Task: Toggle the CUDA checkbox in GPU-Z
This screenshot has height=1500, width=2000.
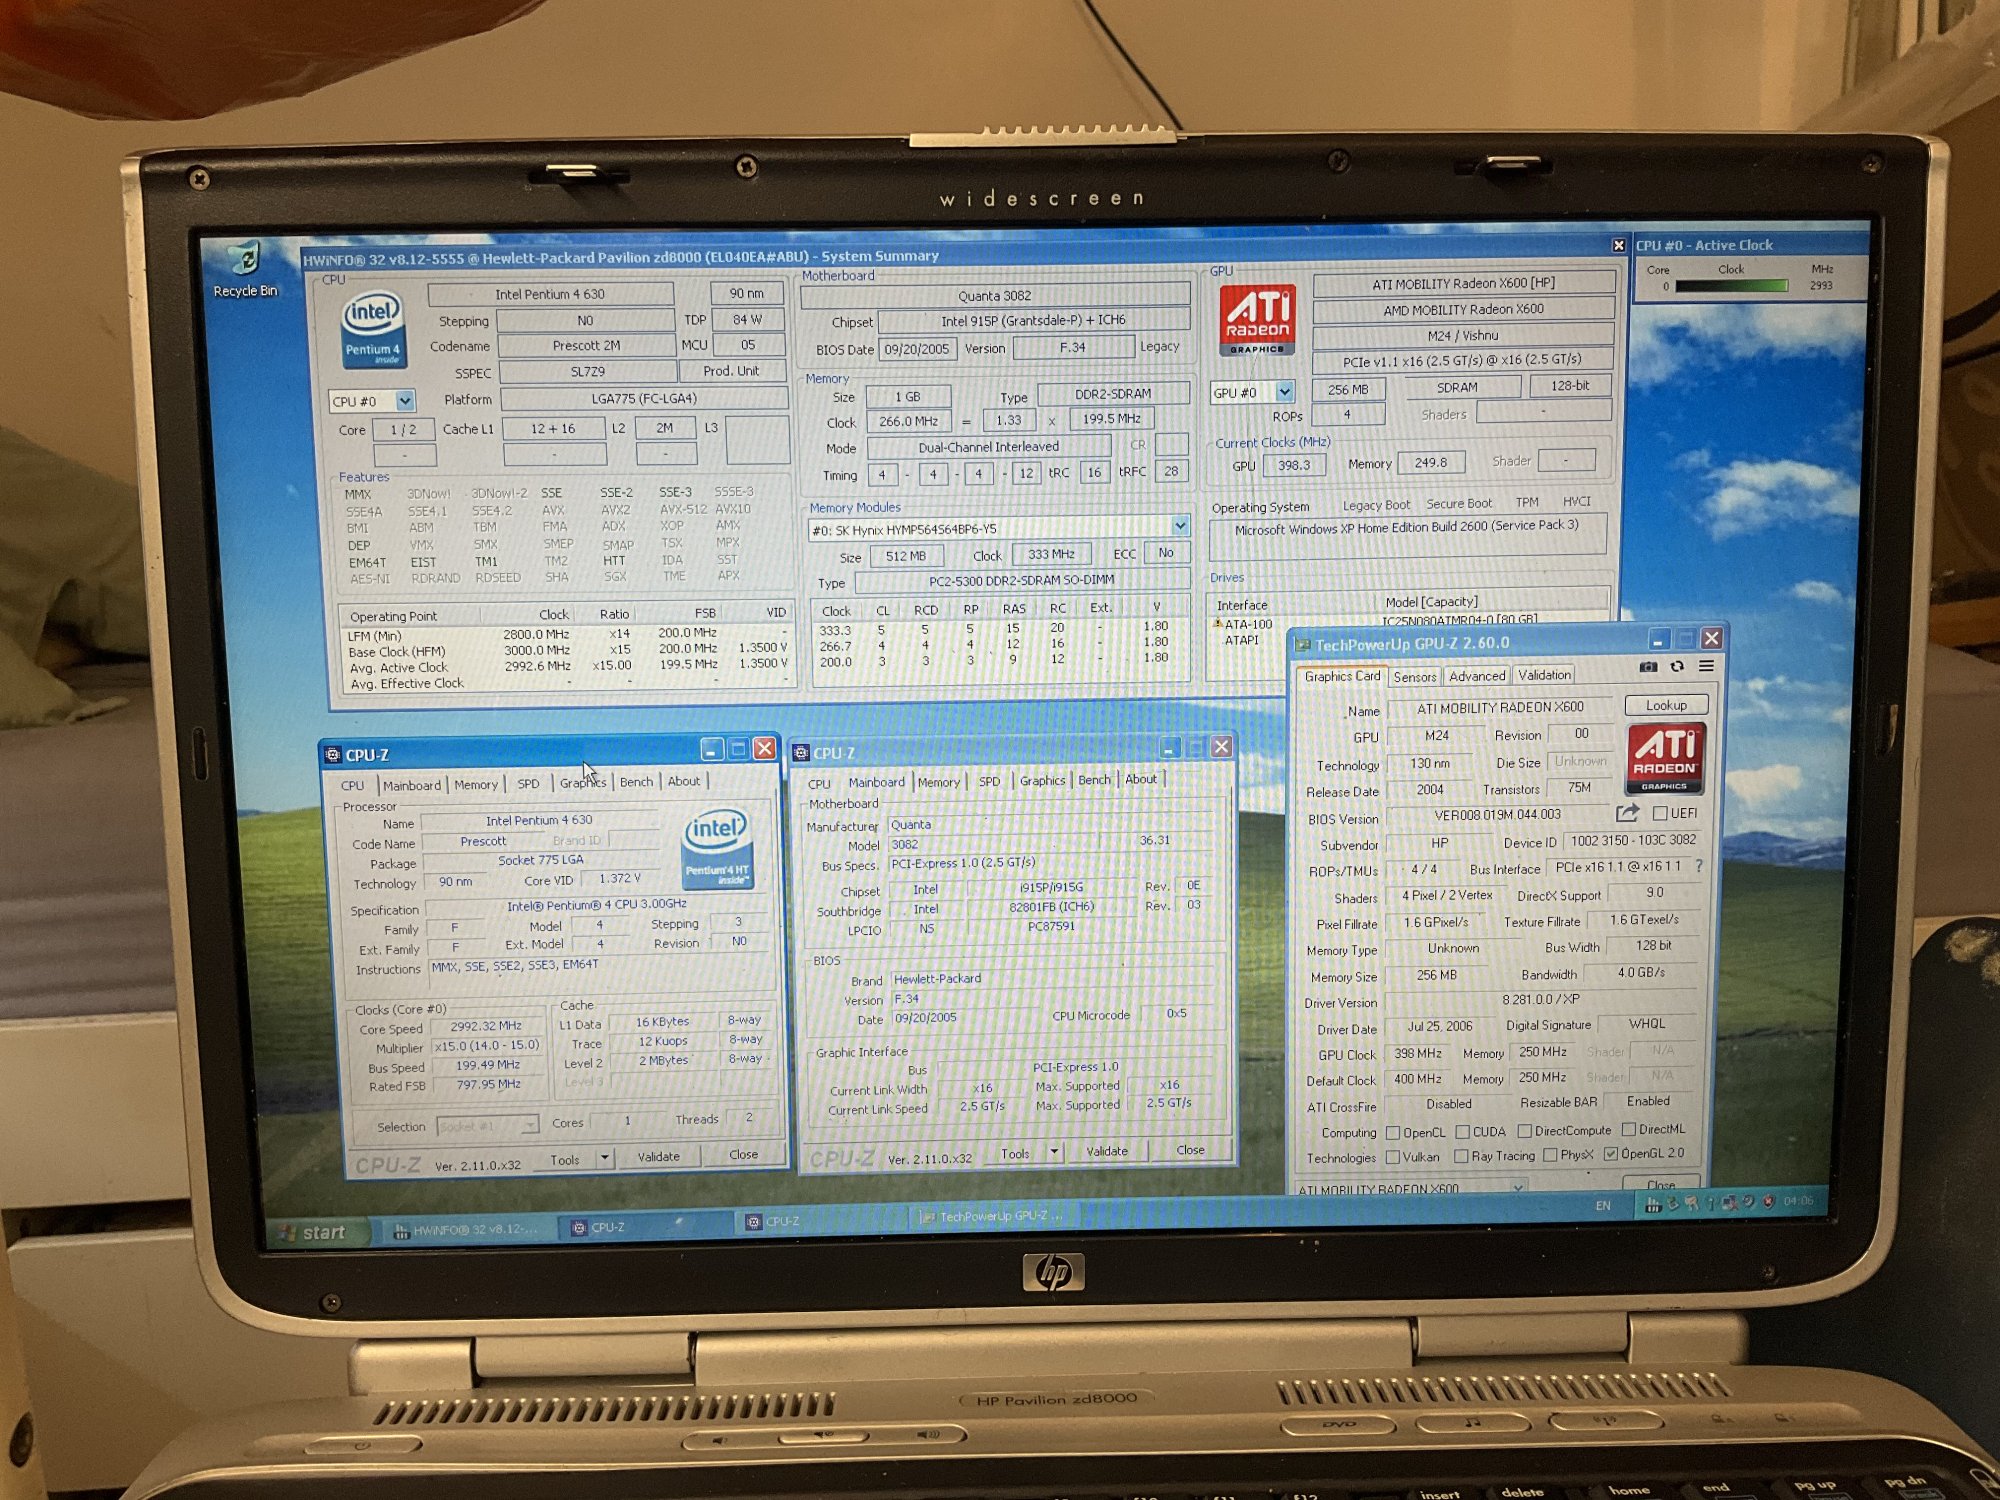Action: click(1462, 1132)
